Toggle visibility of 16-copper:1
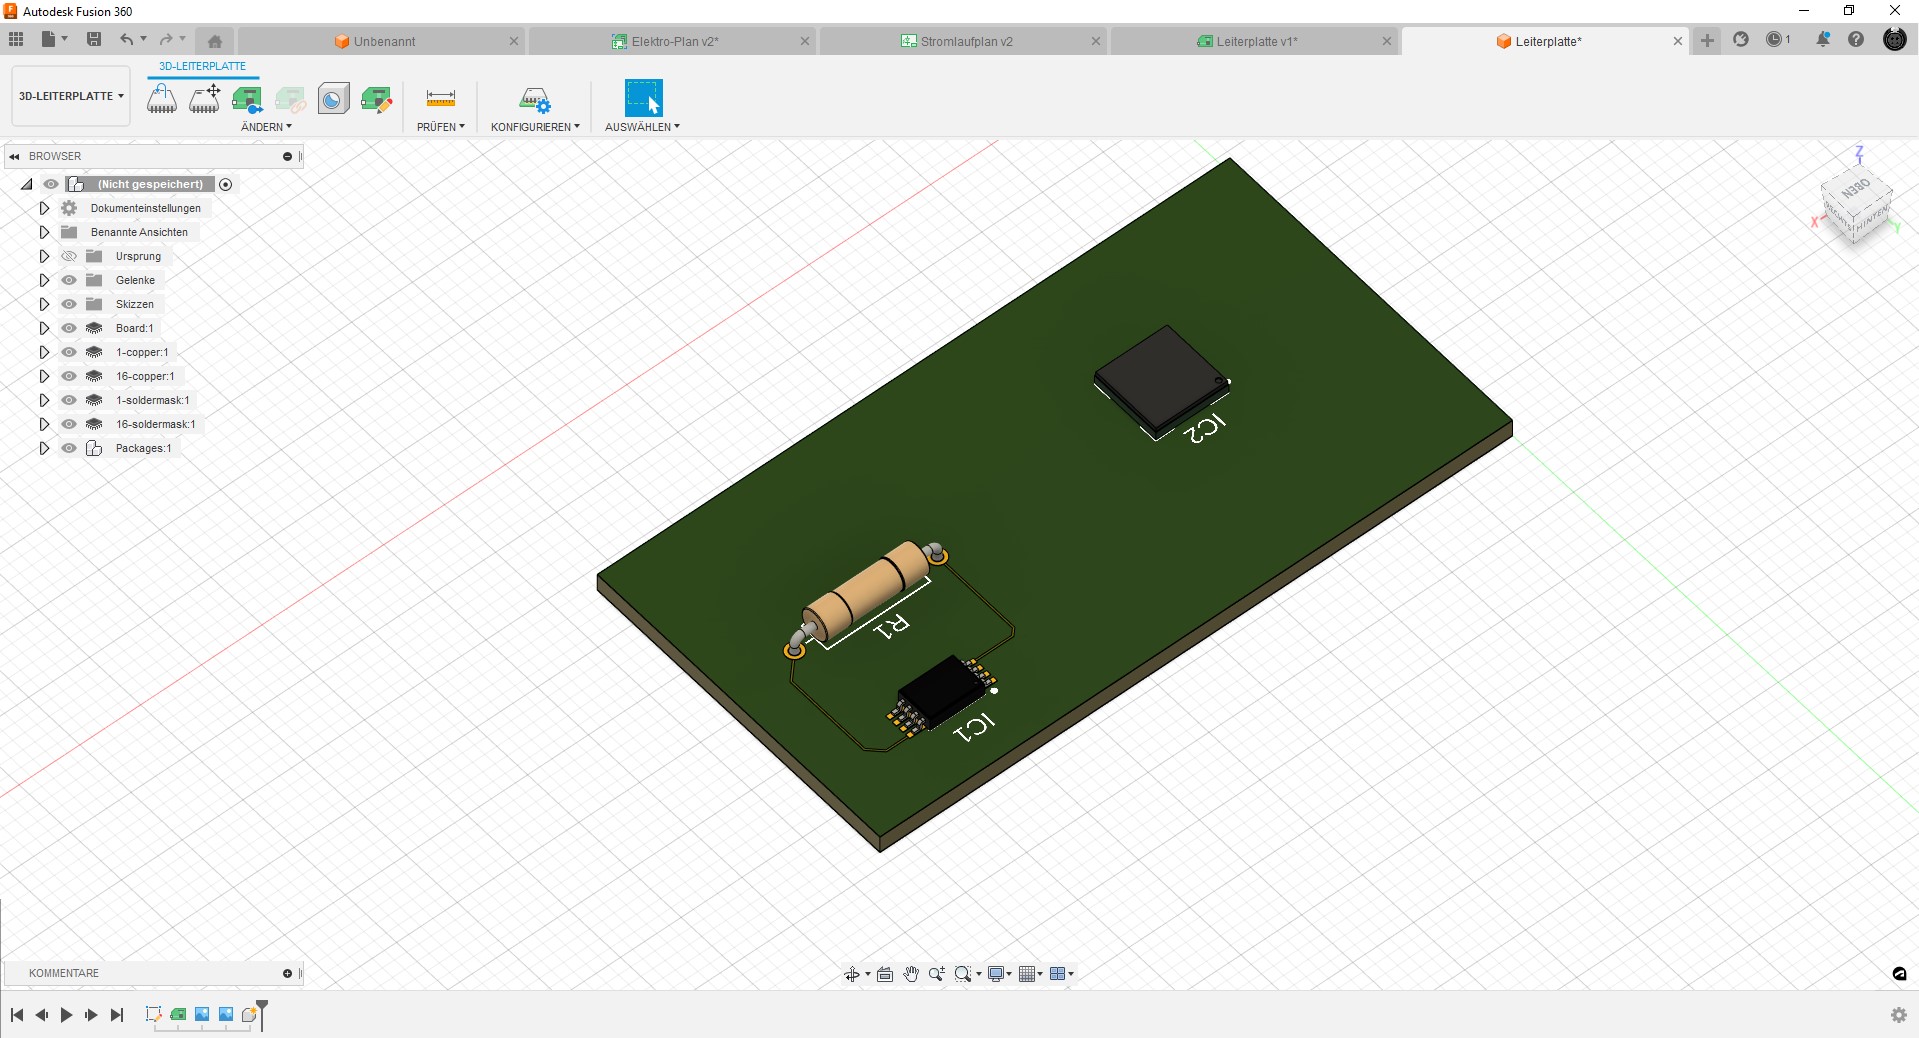1919x1038 pixels. coord(69,376)
